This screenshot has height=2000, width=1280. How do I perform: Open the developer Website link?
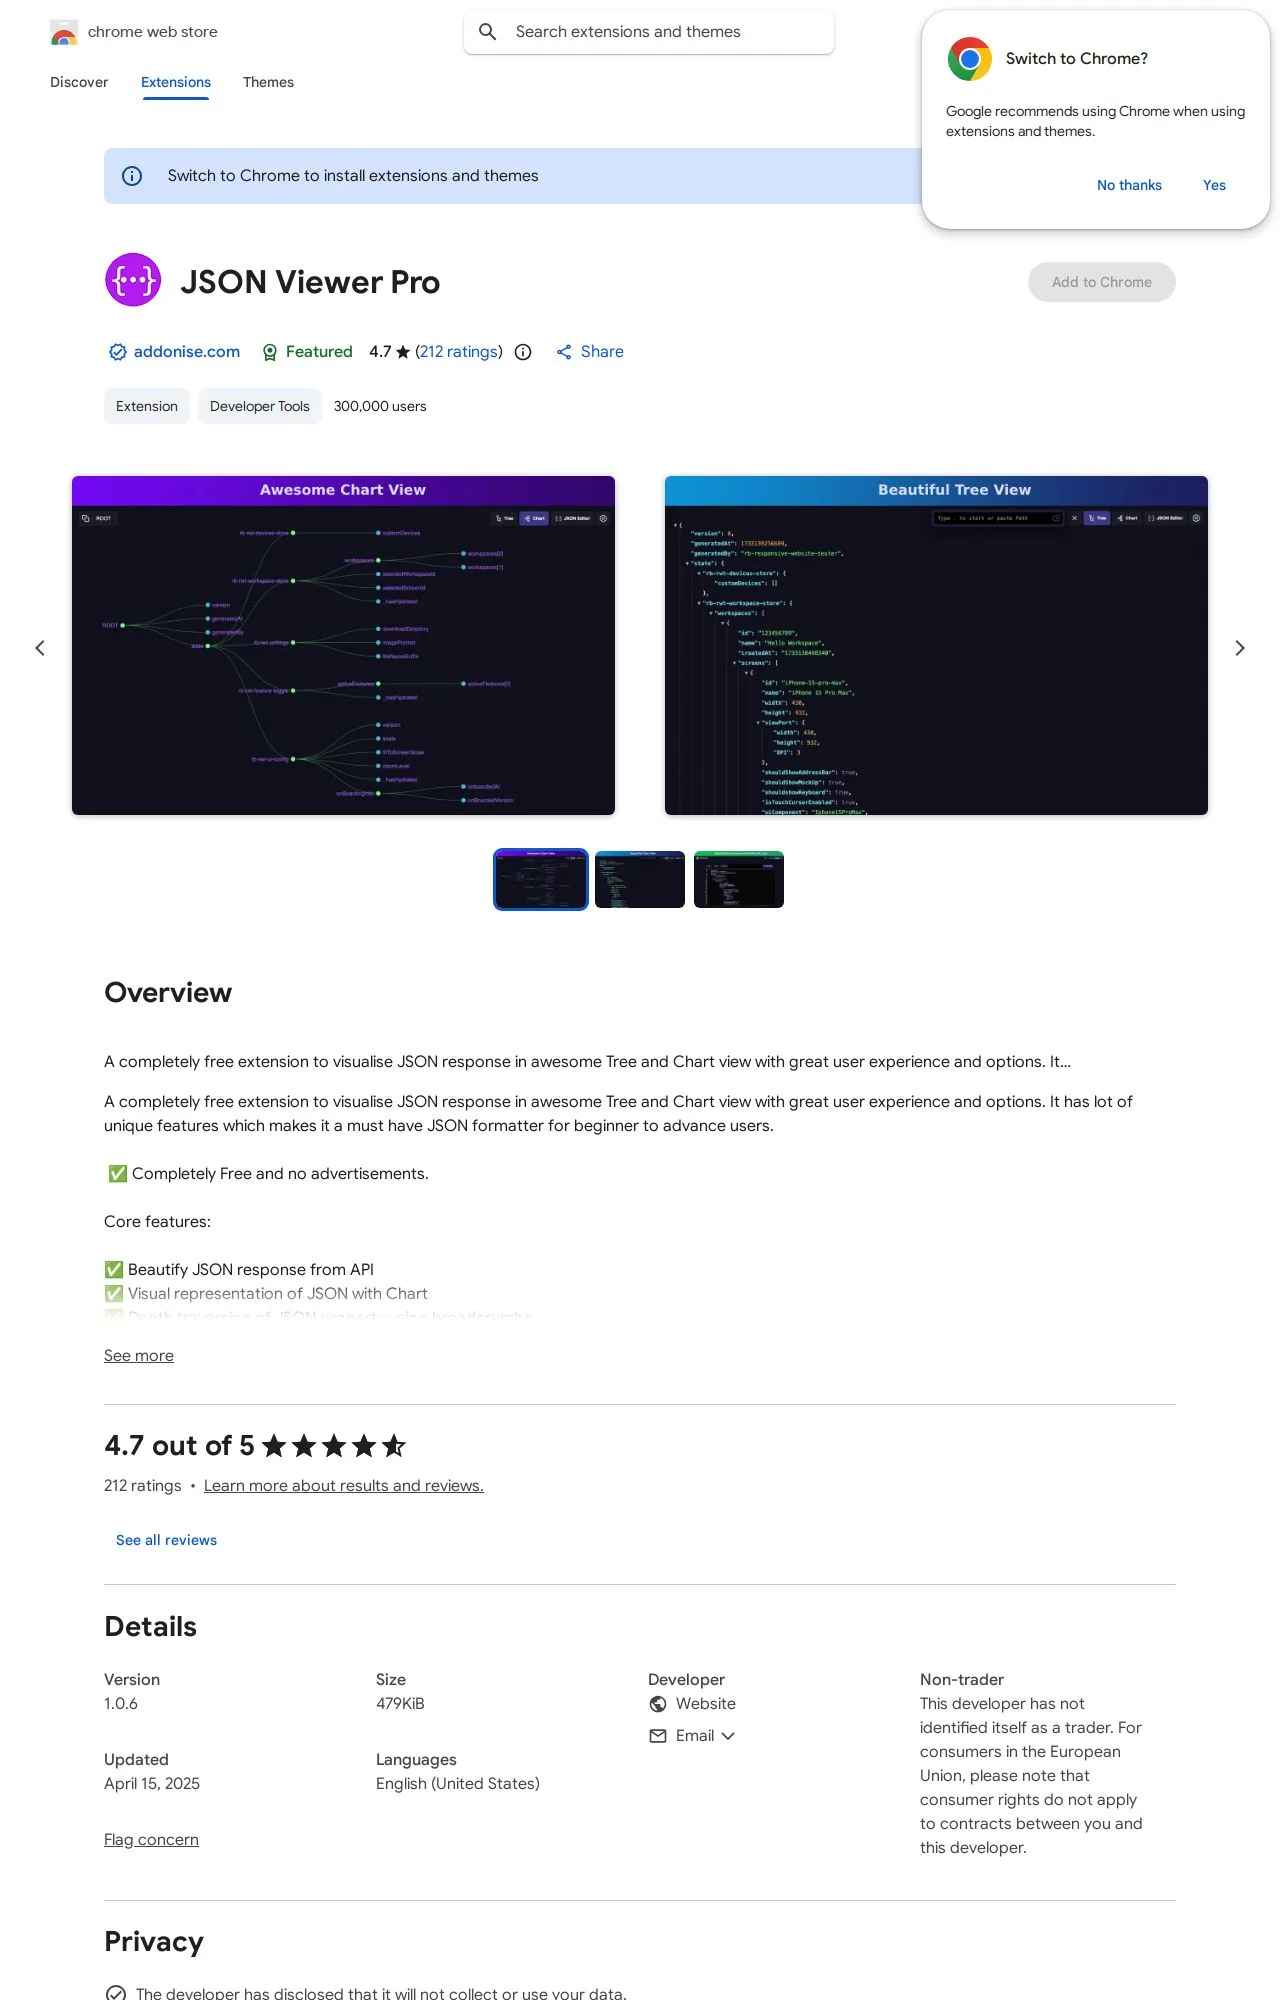[706, 1704]
